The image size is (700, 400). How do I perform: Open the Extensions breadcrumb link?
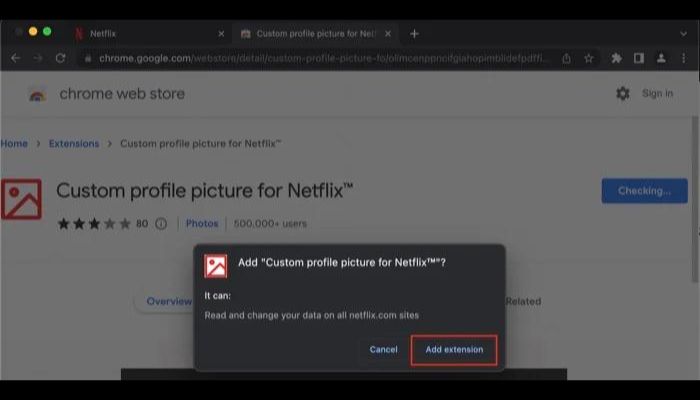pos(74,144)
